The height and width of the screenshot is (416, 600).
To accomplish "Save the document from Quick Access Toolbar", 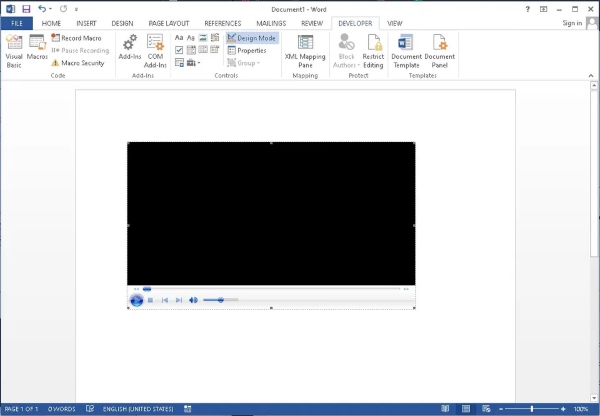I will pyautogui.click(x=26, y=8).
